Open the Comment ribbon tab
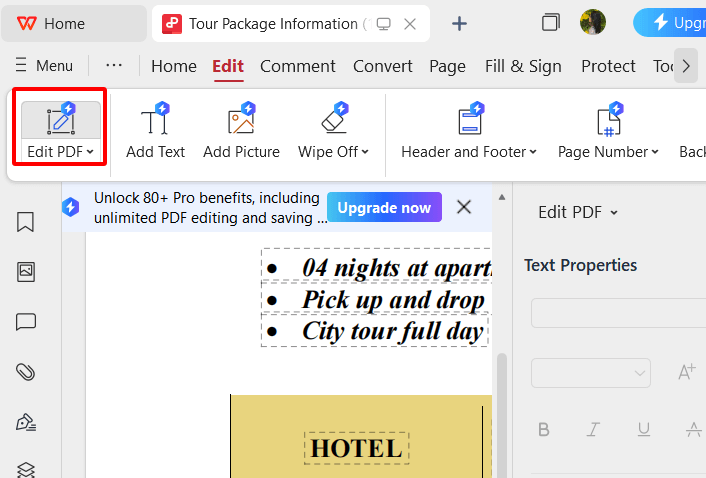Viewport: 706px width, 478px height. click(298, 66)
